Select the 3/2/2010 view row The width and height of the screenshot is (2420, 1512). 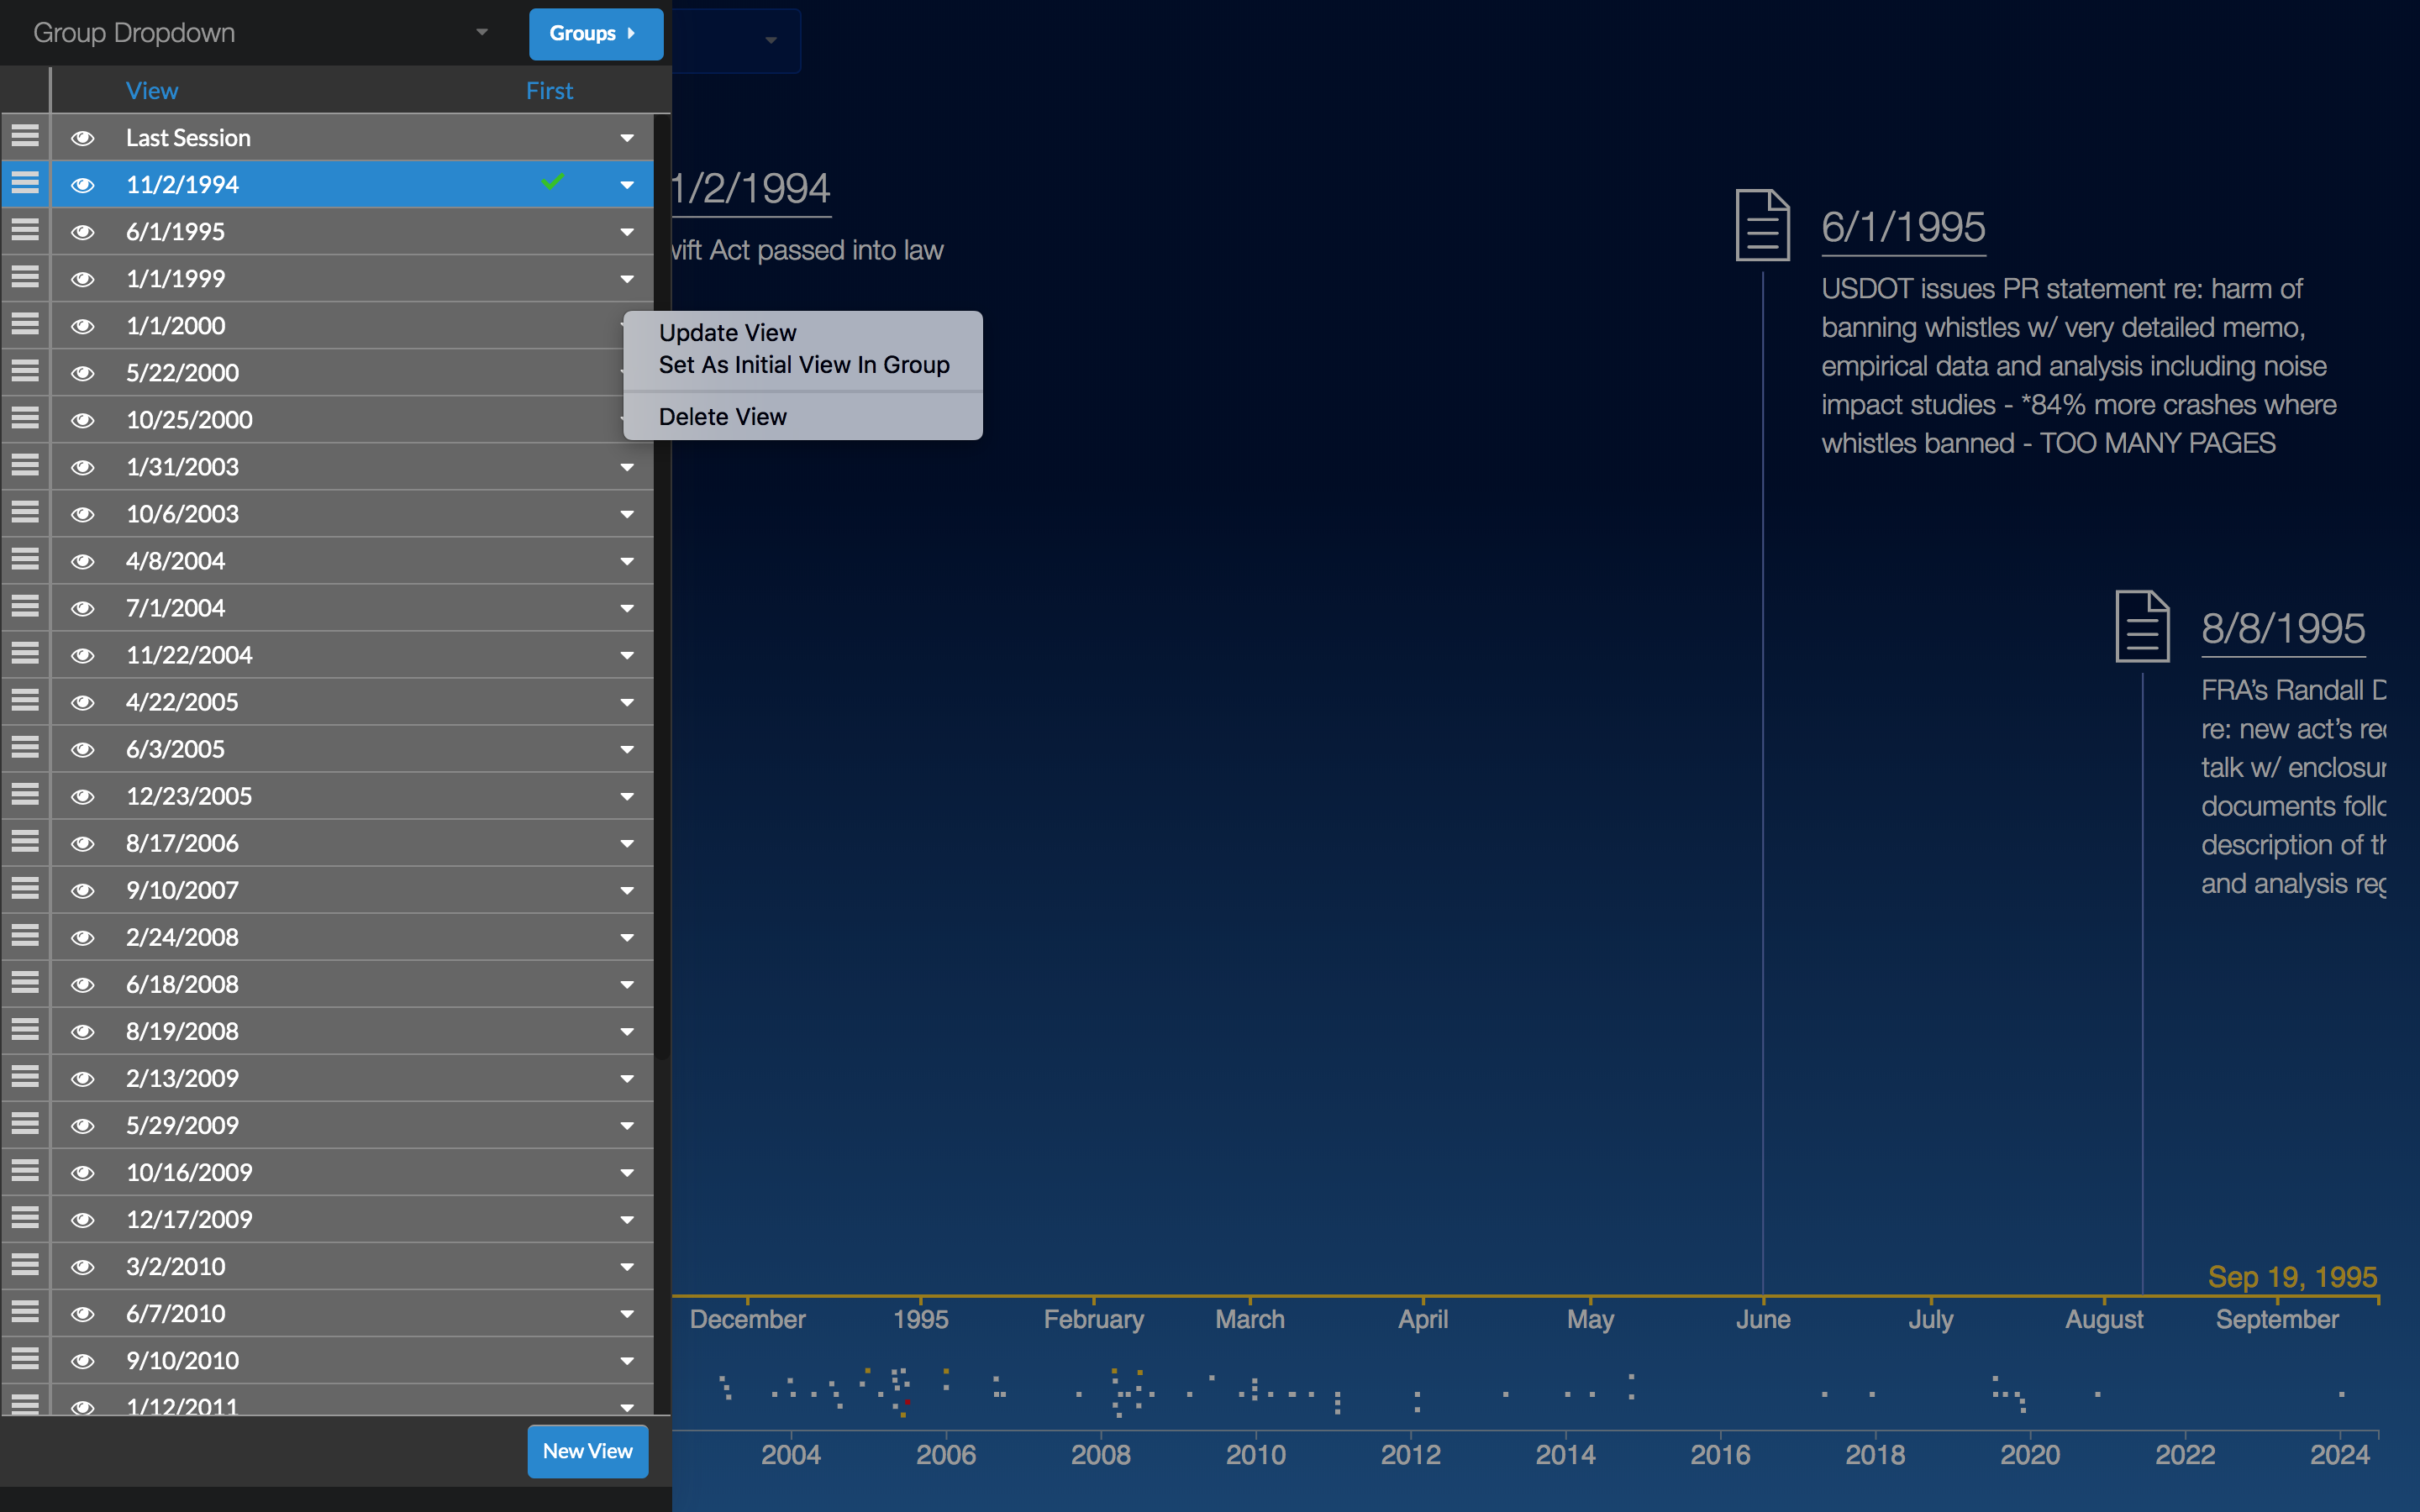point(330,1266)
